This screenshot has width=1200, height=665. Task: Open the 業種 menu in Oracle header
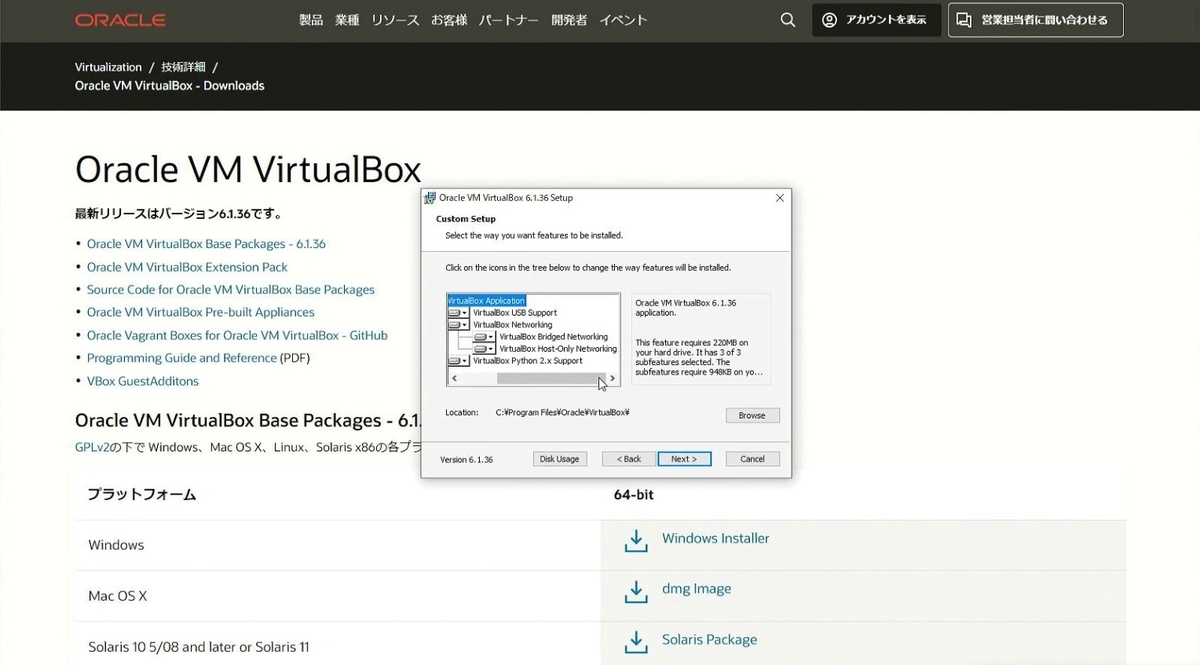347,20
